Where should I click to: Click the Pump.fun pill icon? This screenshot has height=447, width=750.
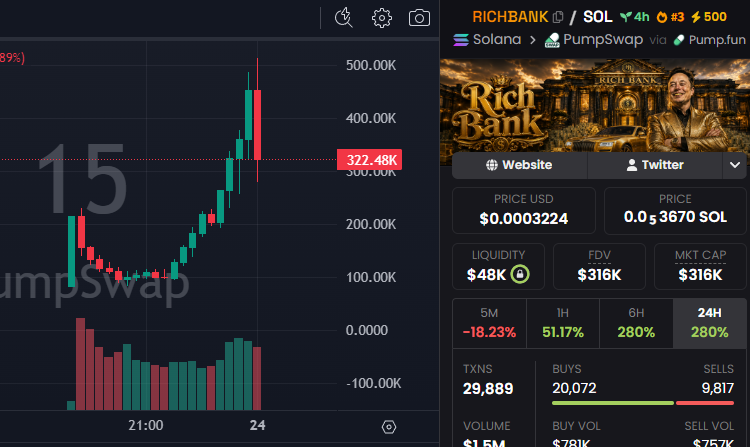(x=679, y=40)
